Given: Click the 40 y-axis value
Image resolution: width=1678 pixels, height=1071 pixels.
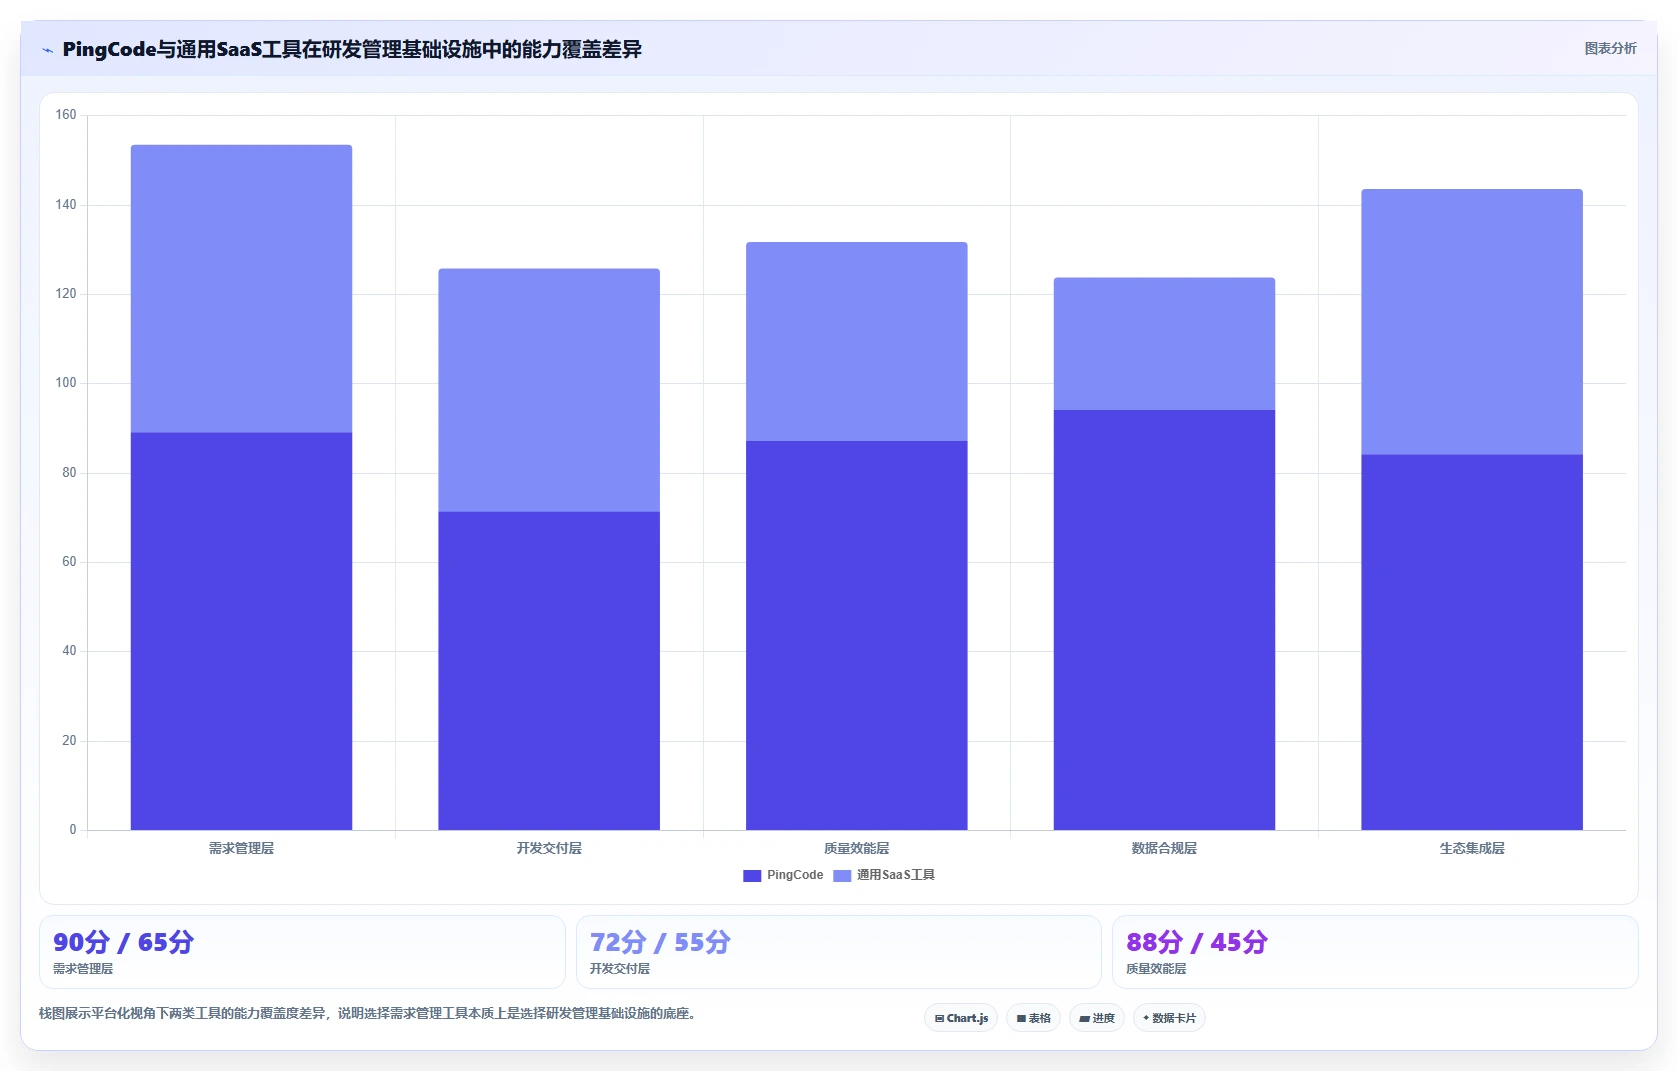Looking at the screenshot, I should pos(69,651).
